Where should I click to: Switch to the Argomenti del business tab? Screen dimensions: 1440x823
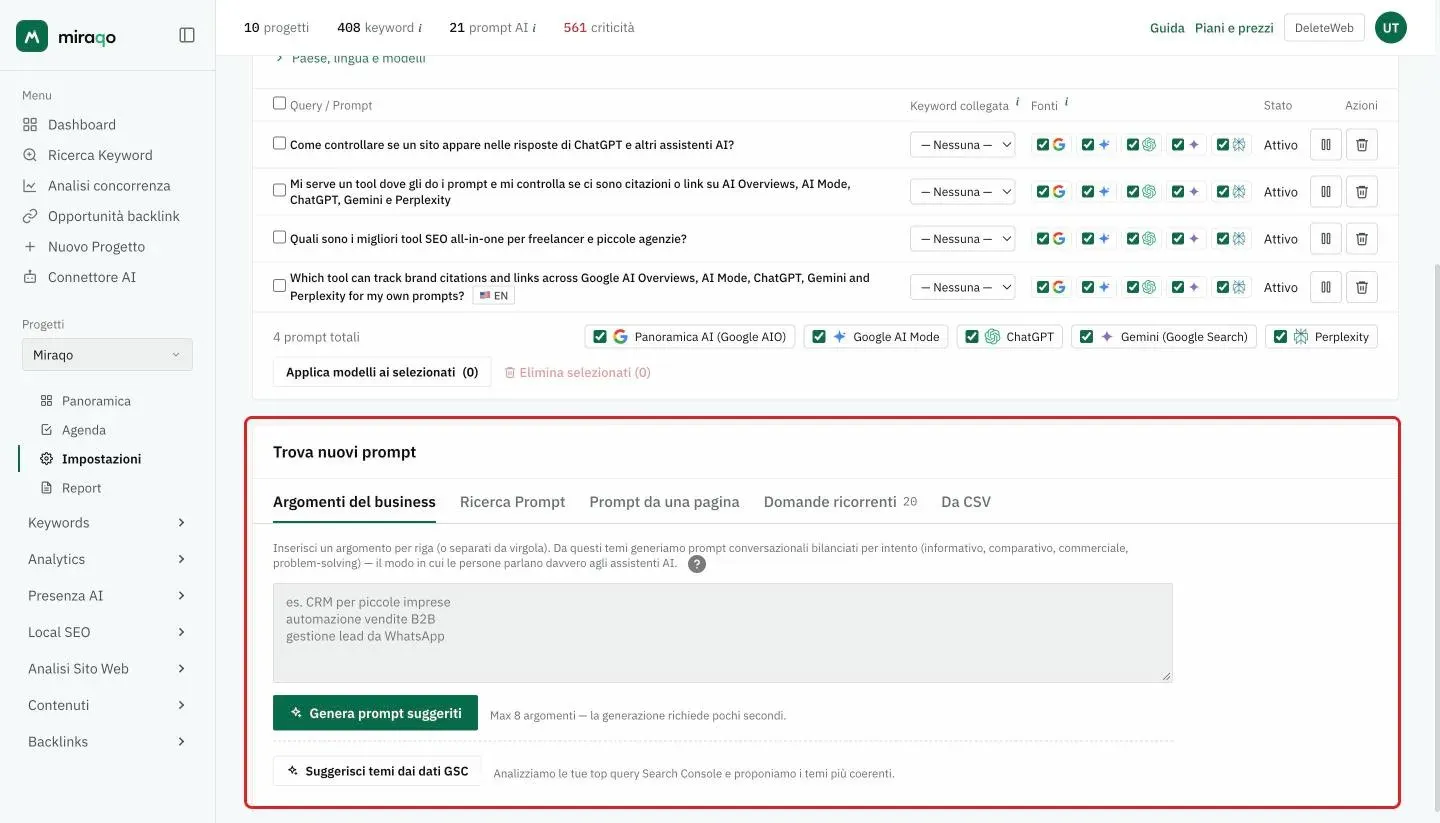point(354,502)
